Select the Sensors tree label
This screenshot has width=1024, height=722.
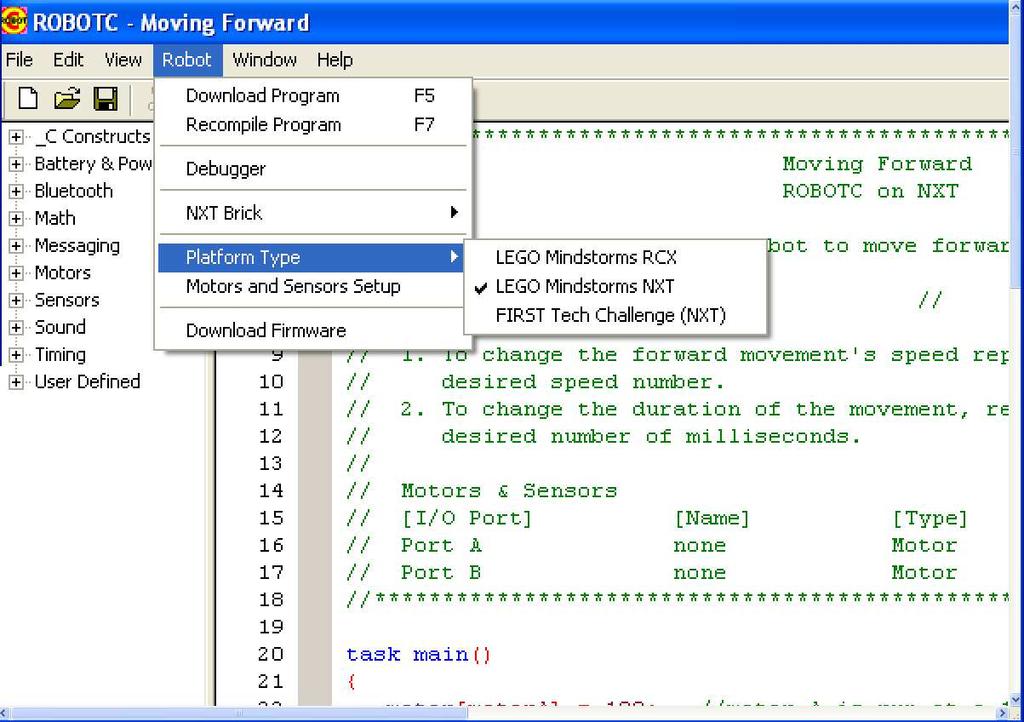pos(67,300)
